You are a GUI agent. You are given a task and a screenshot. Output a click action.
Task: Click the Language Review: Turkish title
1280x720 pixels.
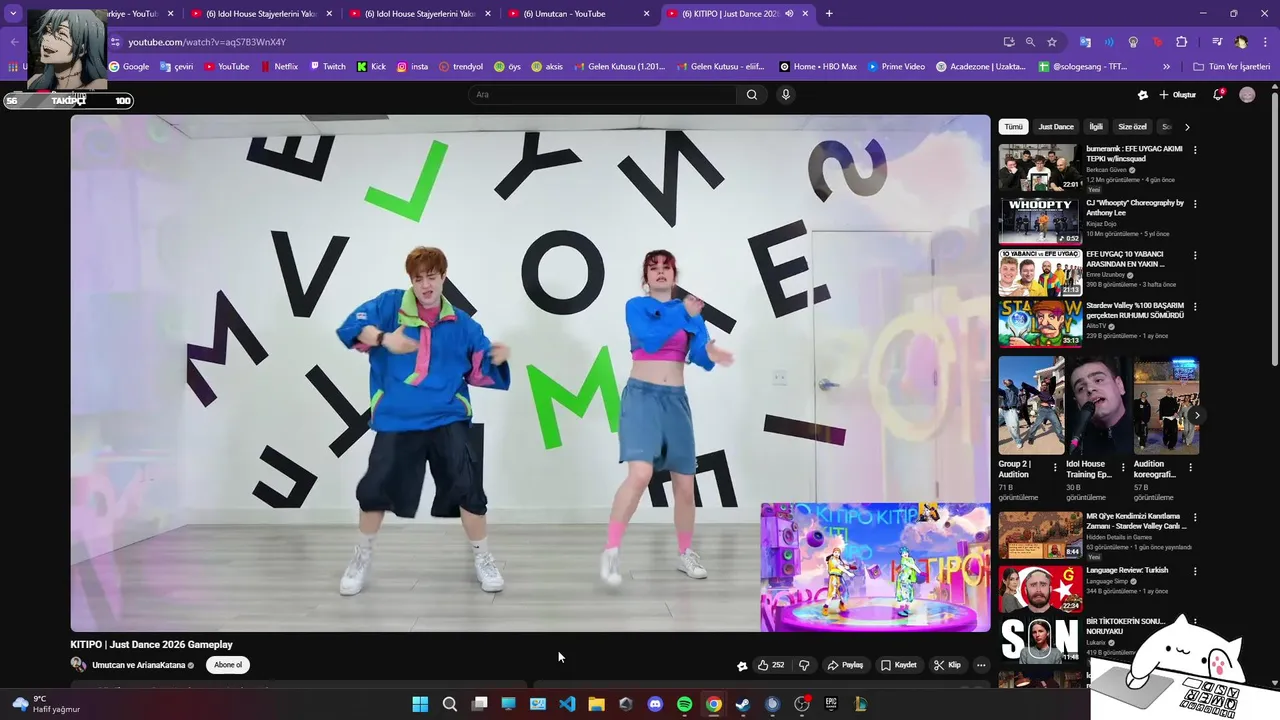tap(1127, 570)
